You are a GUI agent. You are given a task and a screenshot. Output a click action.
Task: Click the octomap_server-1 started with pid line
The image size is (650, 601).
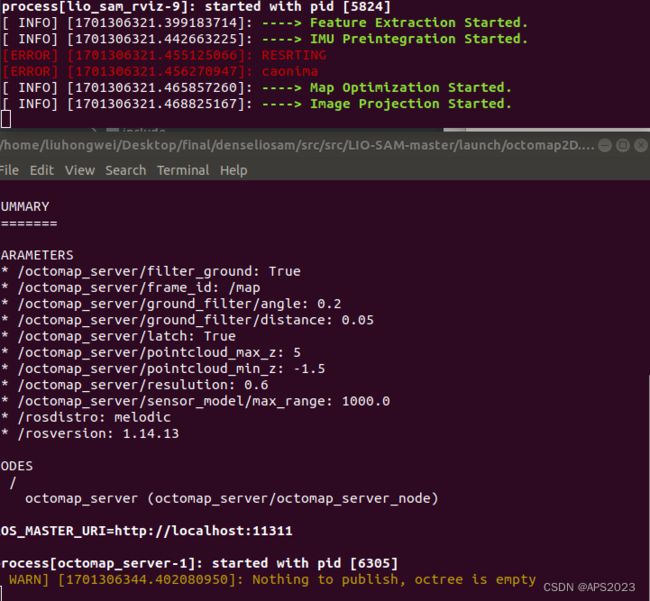tap(199, 564)
